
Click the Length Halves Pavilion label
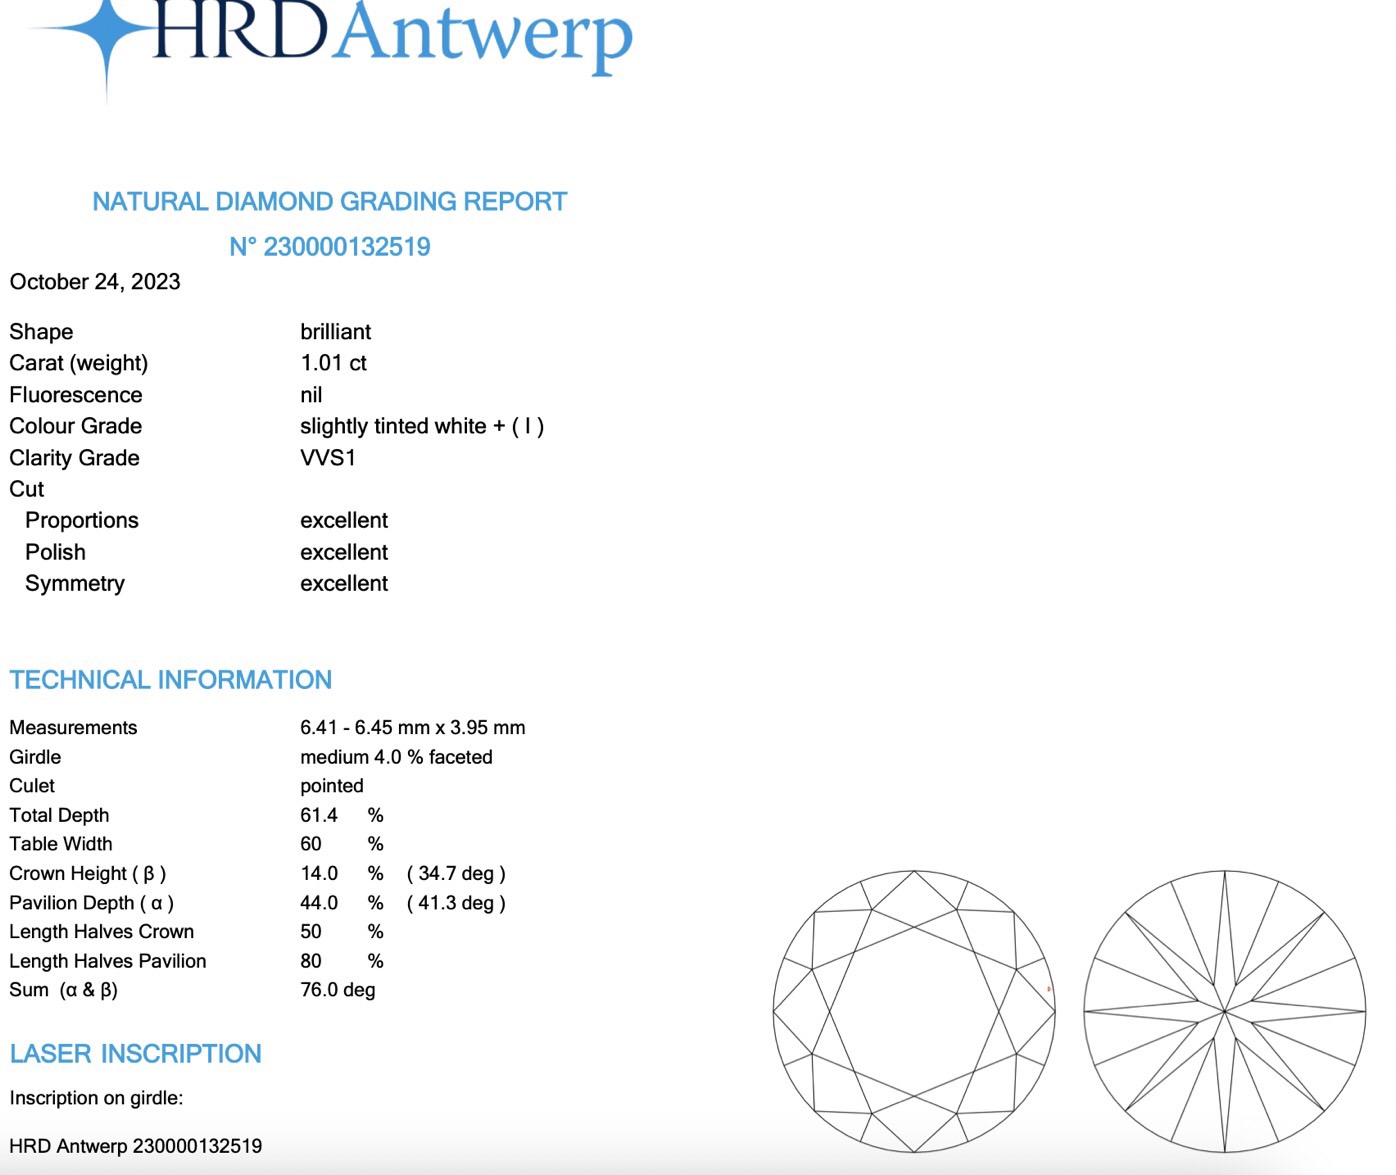coord(108,961)
